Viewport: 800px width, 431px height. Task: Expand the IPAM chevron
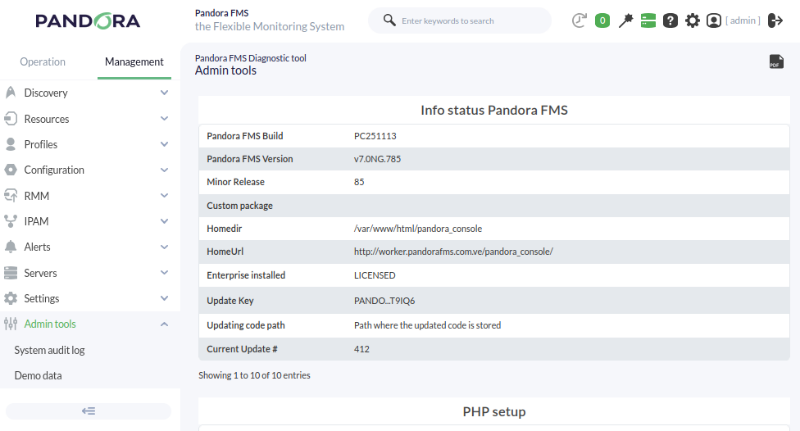164,221
